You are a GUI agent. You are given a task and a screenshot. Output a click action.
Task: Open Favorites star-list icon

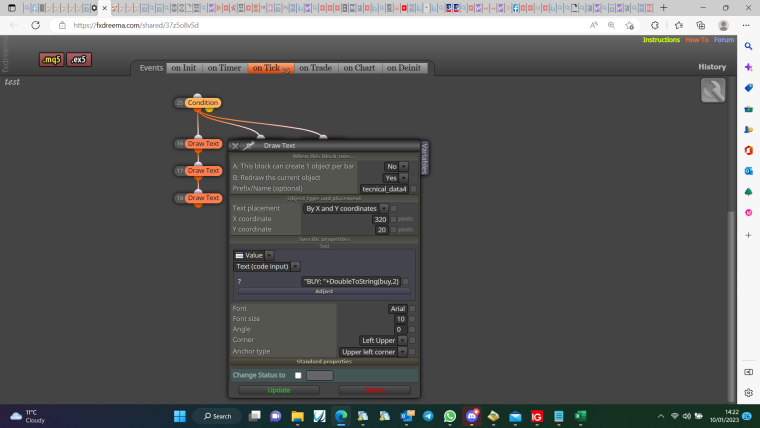point(679,25)
